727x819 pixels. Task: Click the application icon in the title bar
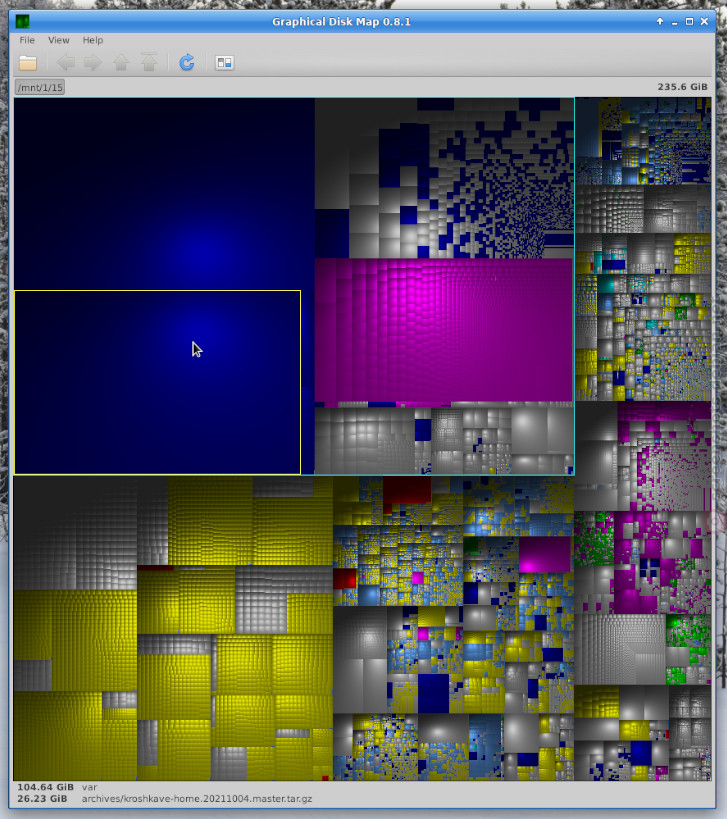22,21
